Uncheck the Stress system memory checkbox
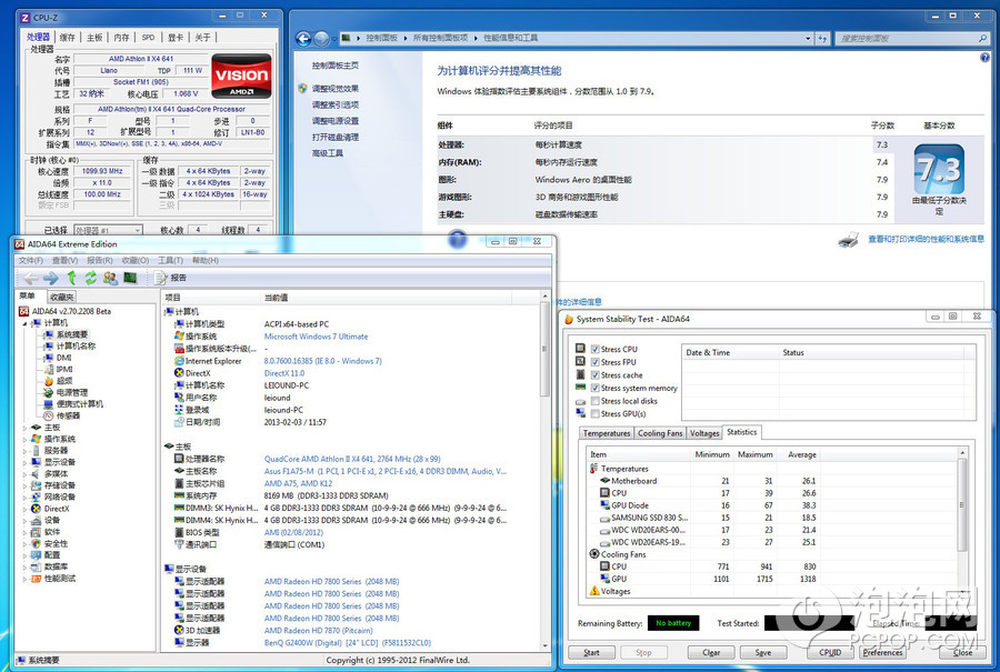Viewport: 1000px width, 672px height. 595,388
